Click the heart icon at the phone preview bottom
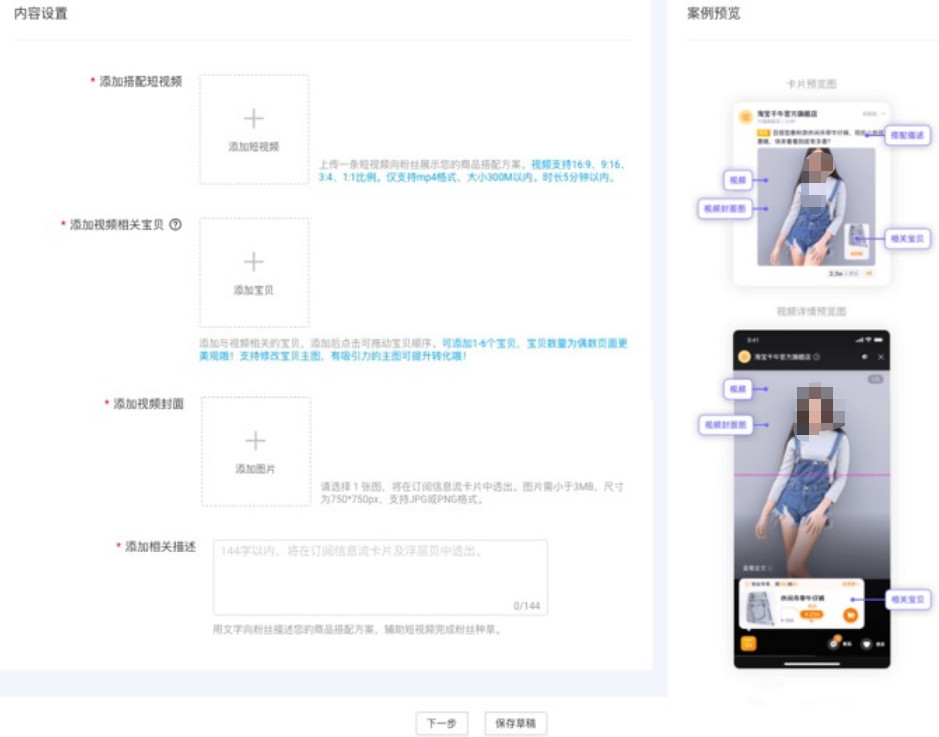 [866, 644]
